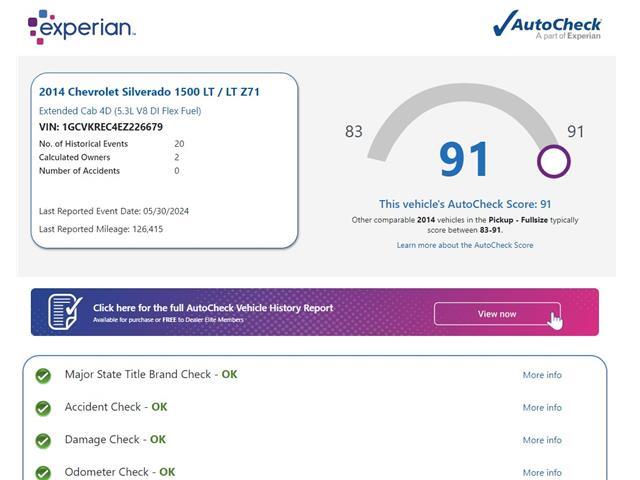Open More info for Major State Title Brand Check
This screenshot has height=480, width=640.
(x=542, y=375)
